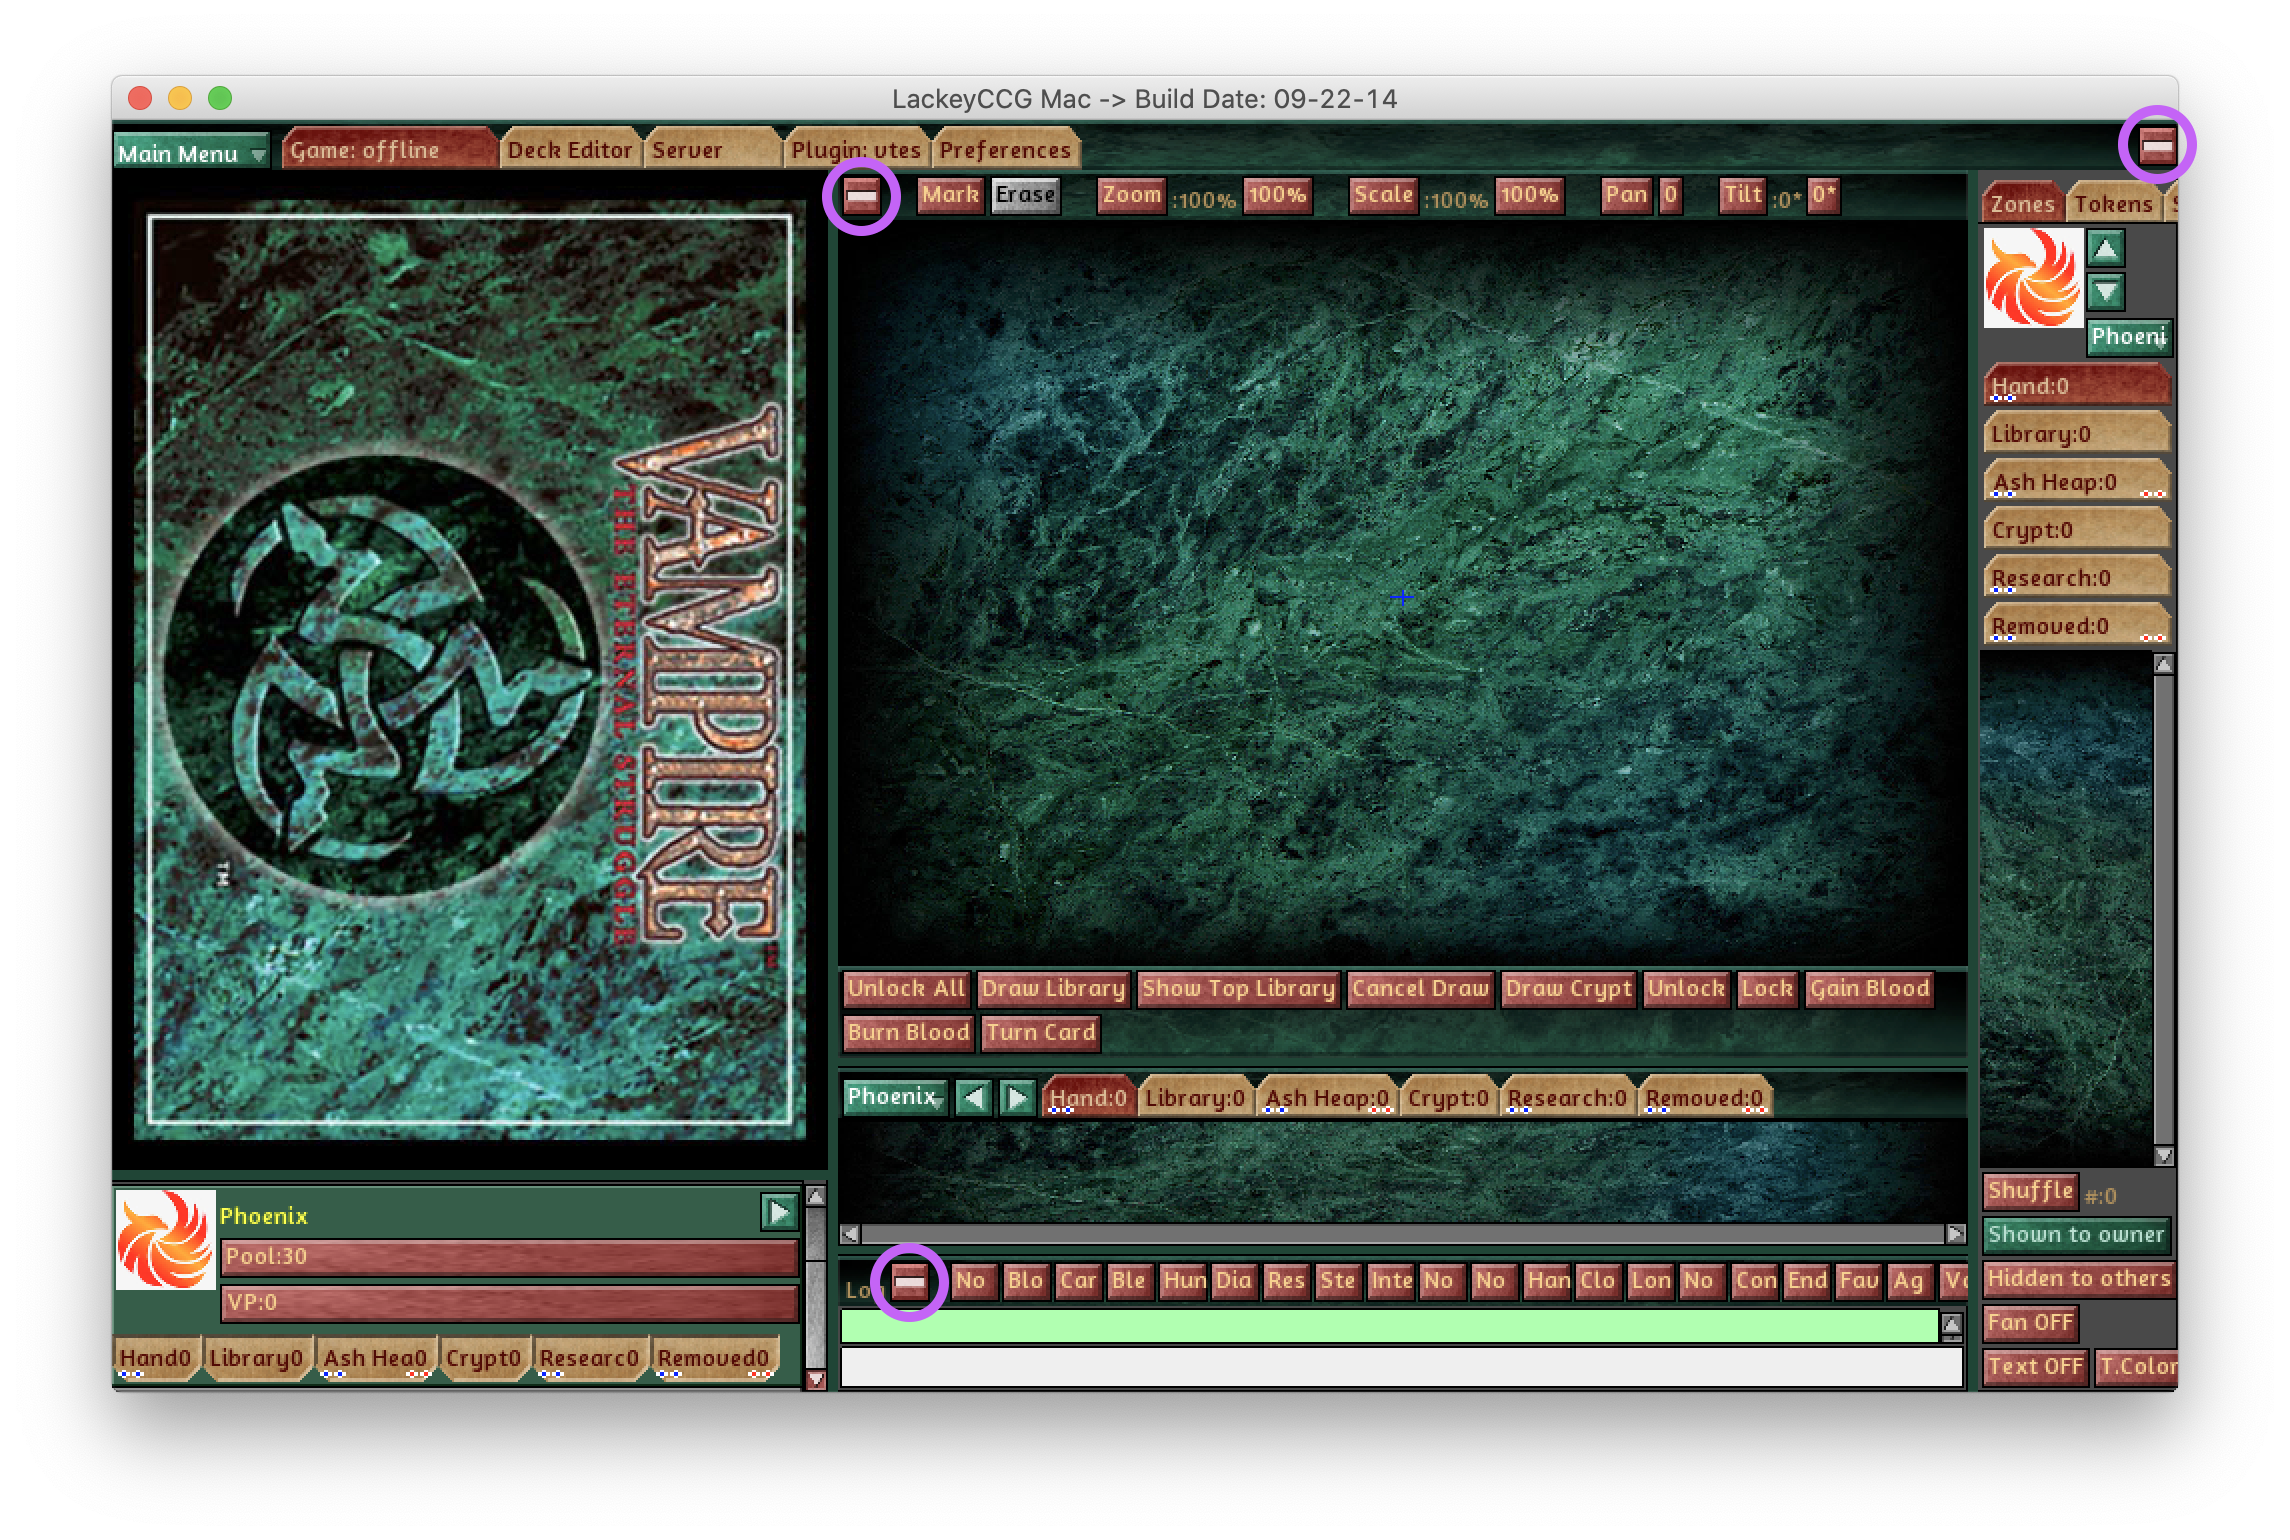The height and width of the screenshot is (1540, 2290).
Task: Click the Fau macro button
Action: pos(1859,1281)
